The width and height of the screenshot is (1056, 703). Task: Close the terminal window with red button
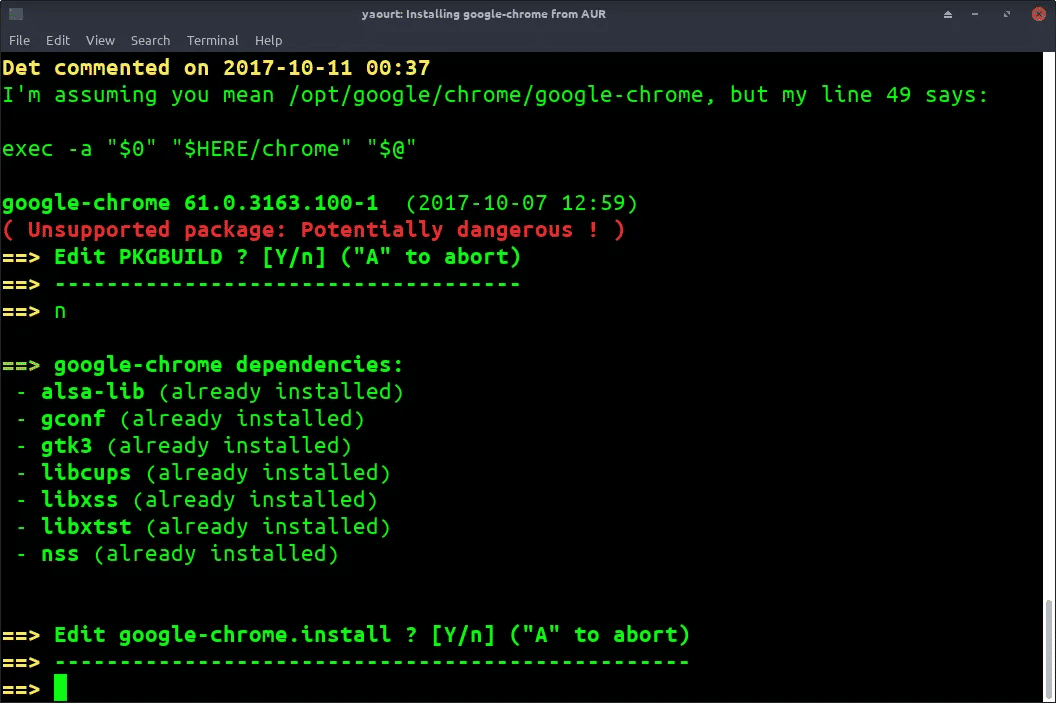click(x=1038, y=14)
